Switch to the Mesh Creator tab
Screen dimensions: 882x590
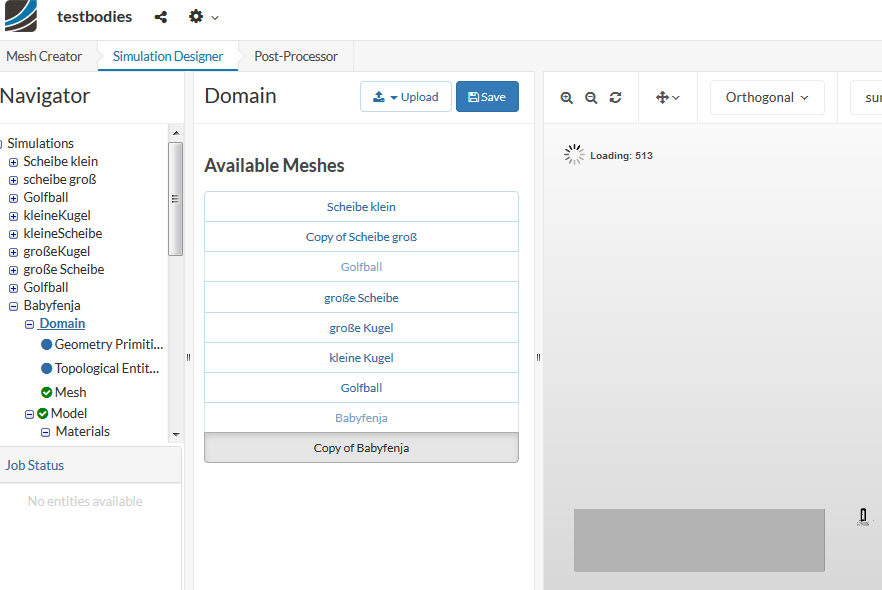[44, 56]
